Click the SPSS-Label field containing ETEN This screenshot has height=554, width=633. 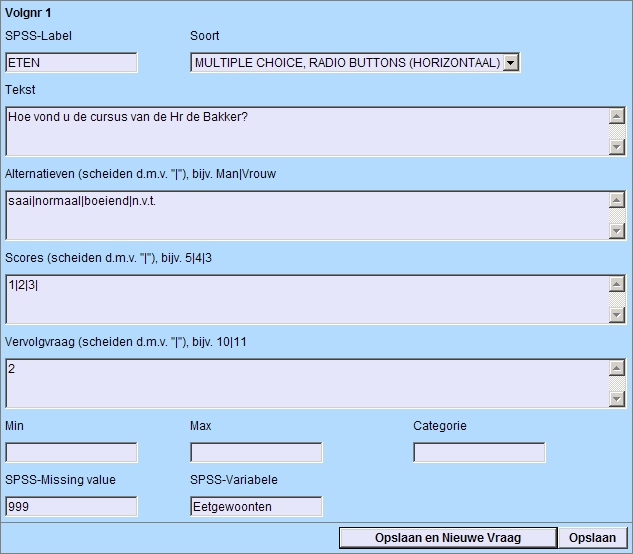click(x=71, y=63)
